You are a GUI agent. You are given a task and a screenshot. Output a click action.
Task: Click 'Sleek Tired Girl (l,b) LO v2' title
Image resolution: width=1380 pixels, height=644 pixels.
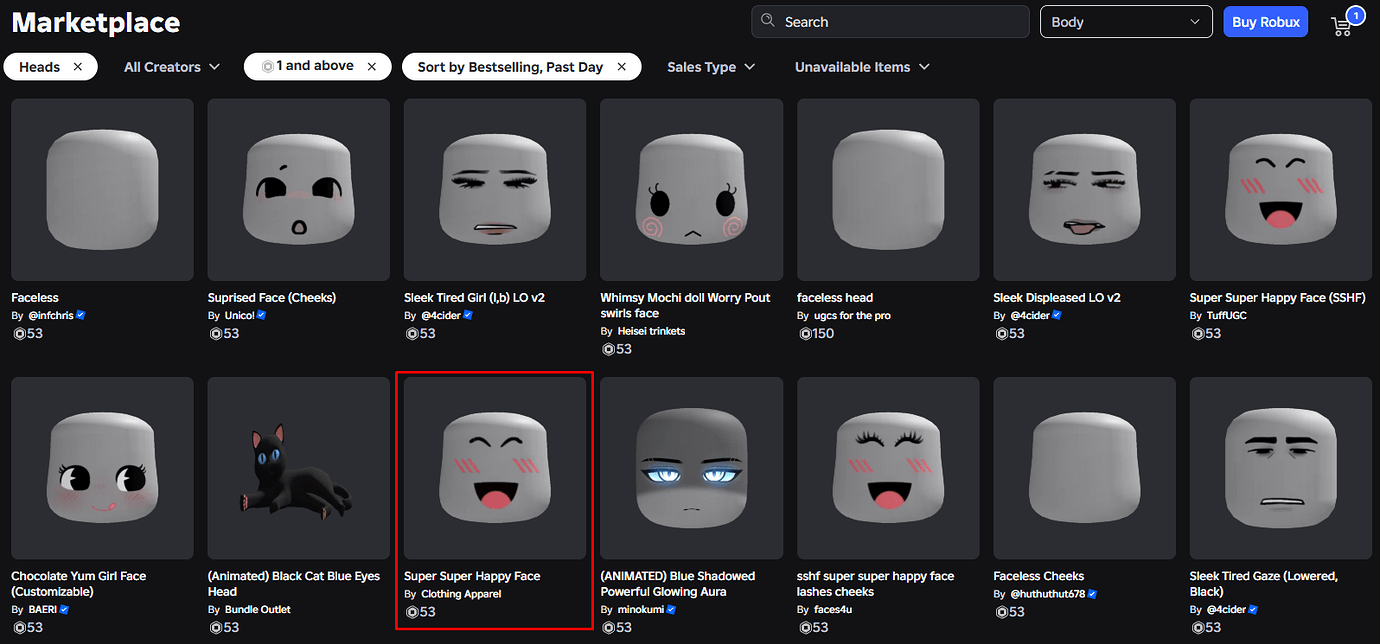[x=474, y=298]
